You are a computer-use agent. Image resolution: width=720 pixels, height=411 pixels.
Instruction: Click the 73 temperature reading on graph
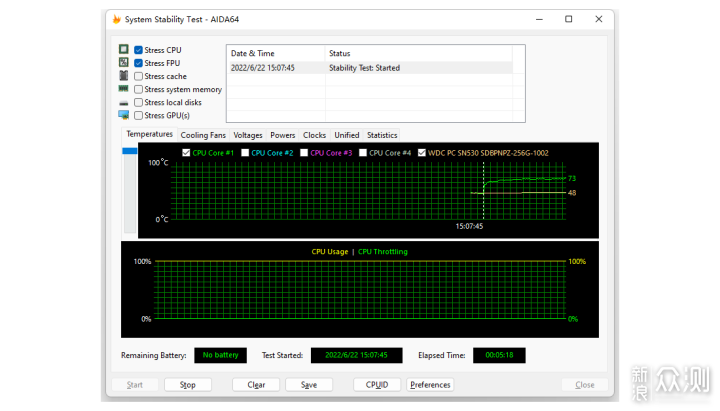pyautogui.click(x=572, y=178)
